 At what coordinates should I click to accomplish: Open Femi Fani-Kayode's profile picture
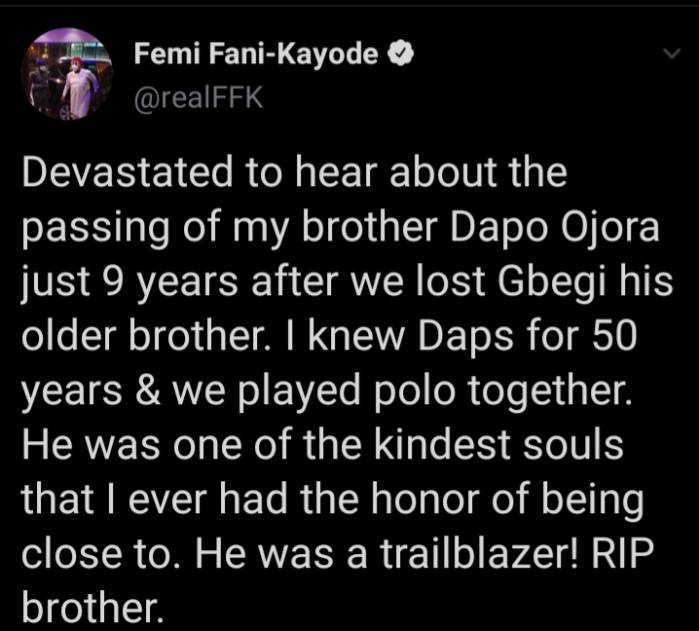67,74
